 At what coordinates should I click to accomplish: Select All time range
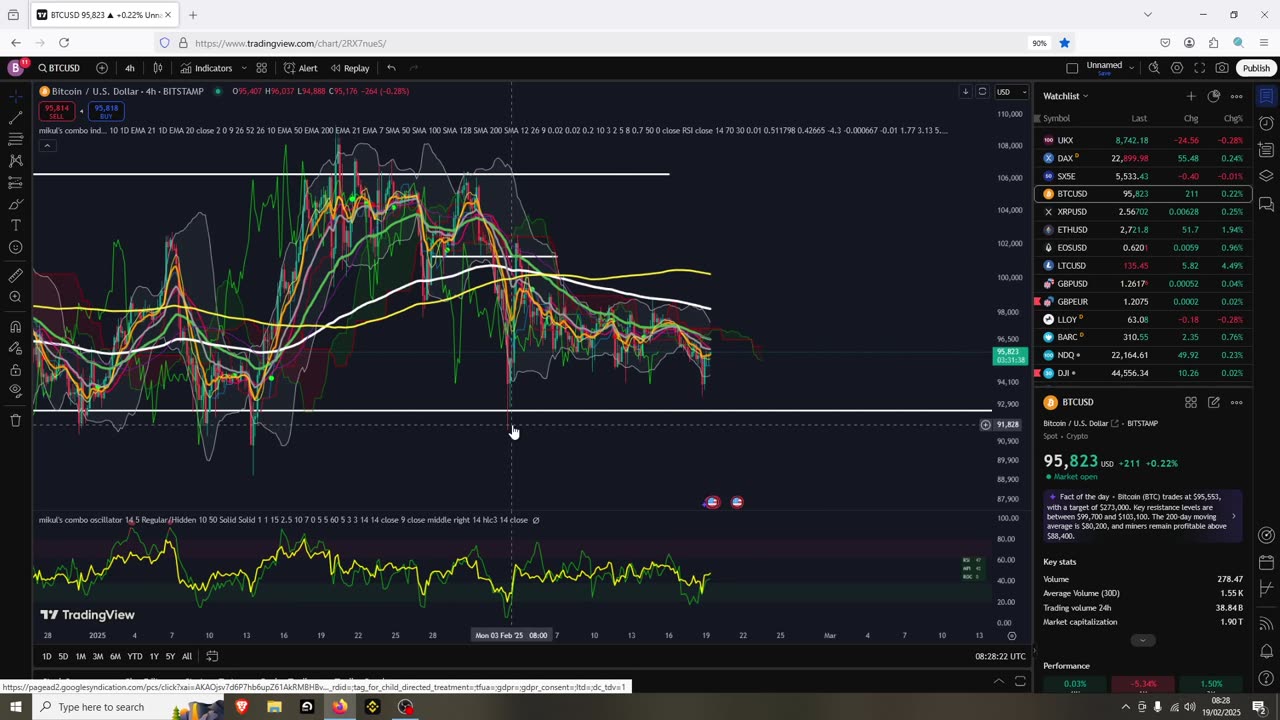(x=187, y=656)
